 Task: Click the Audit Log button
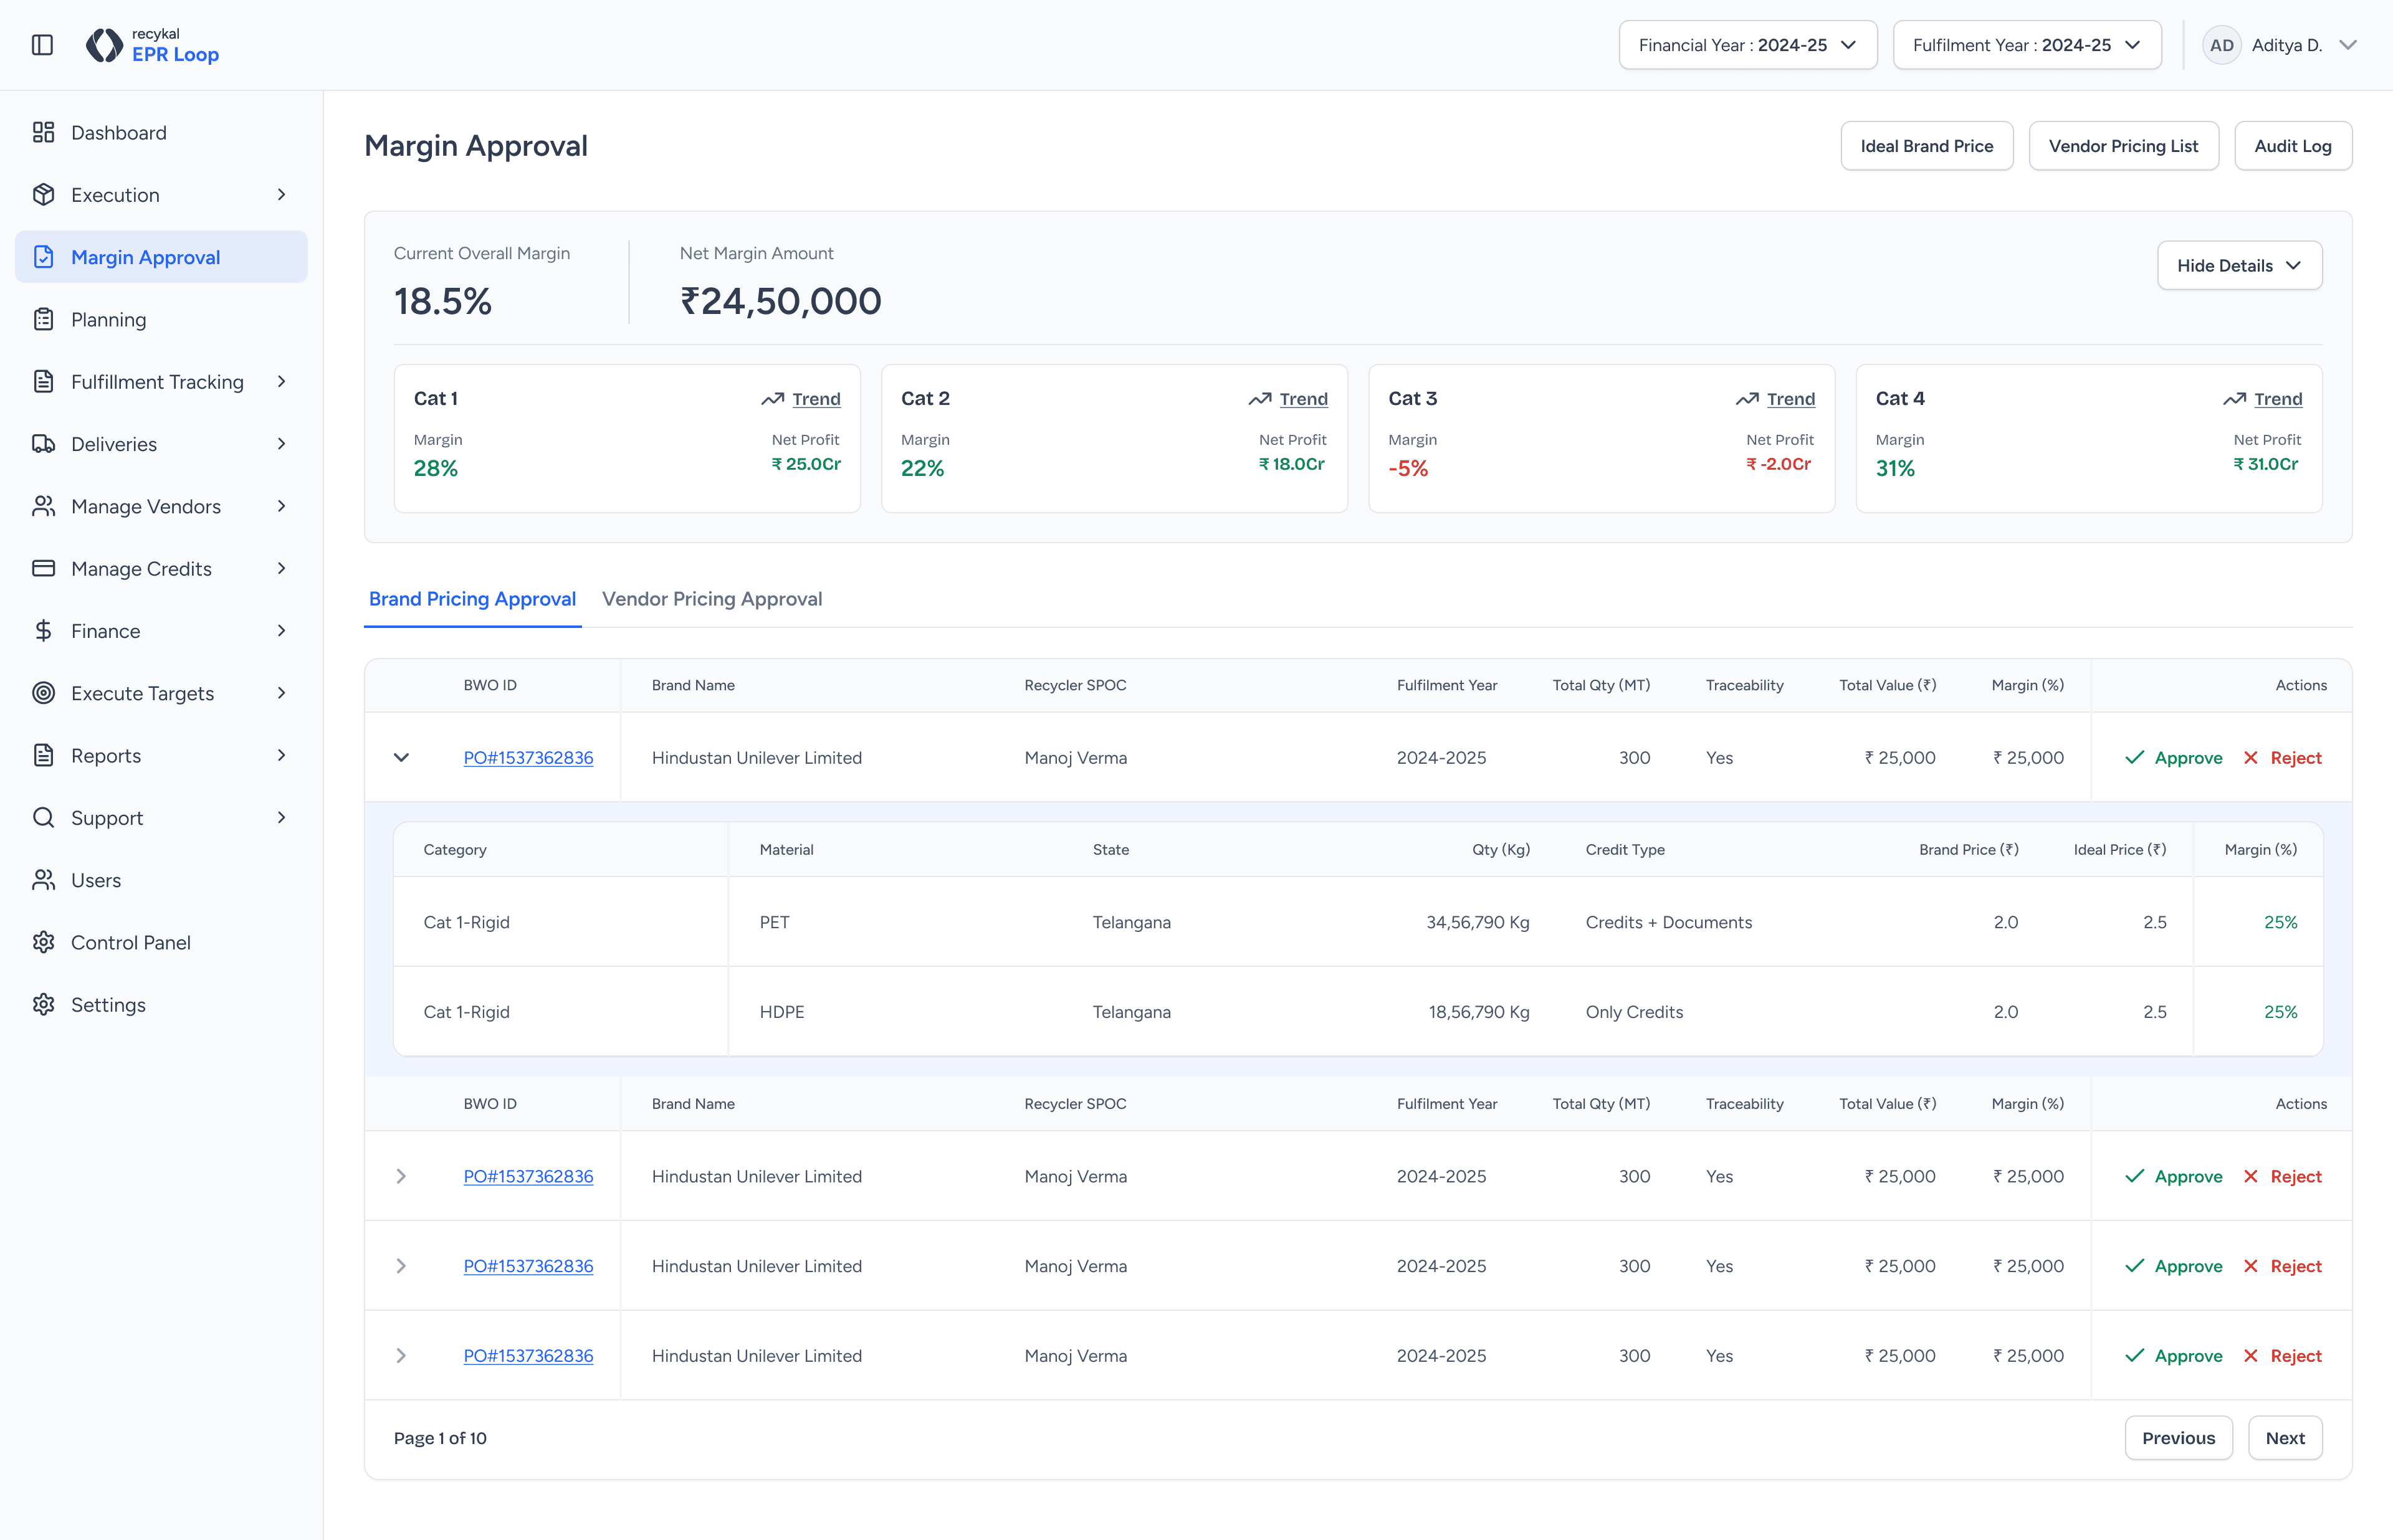(x=2292, y=146)
